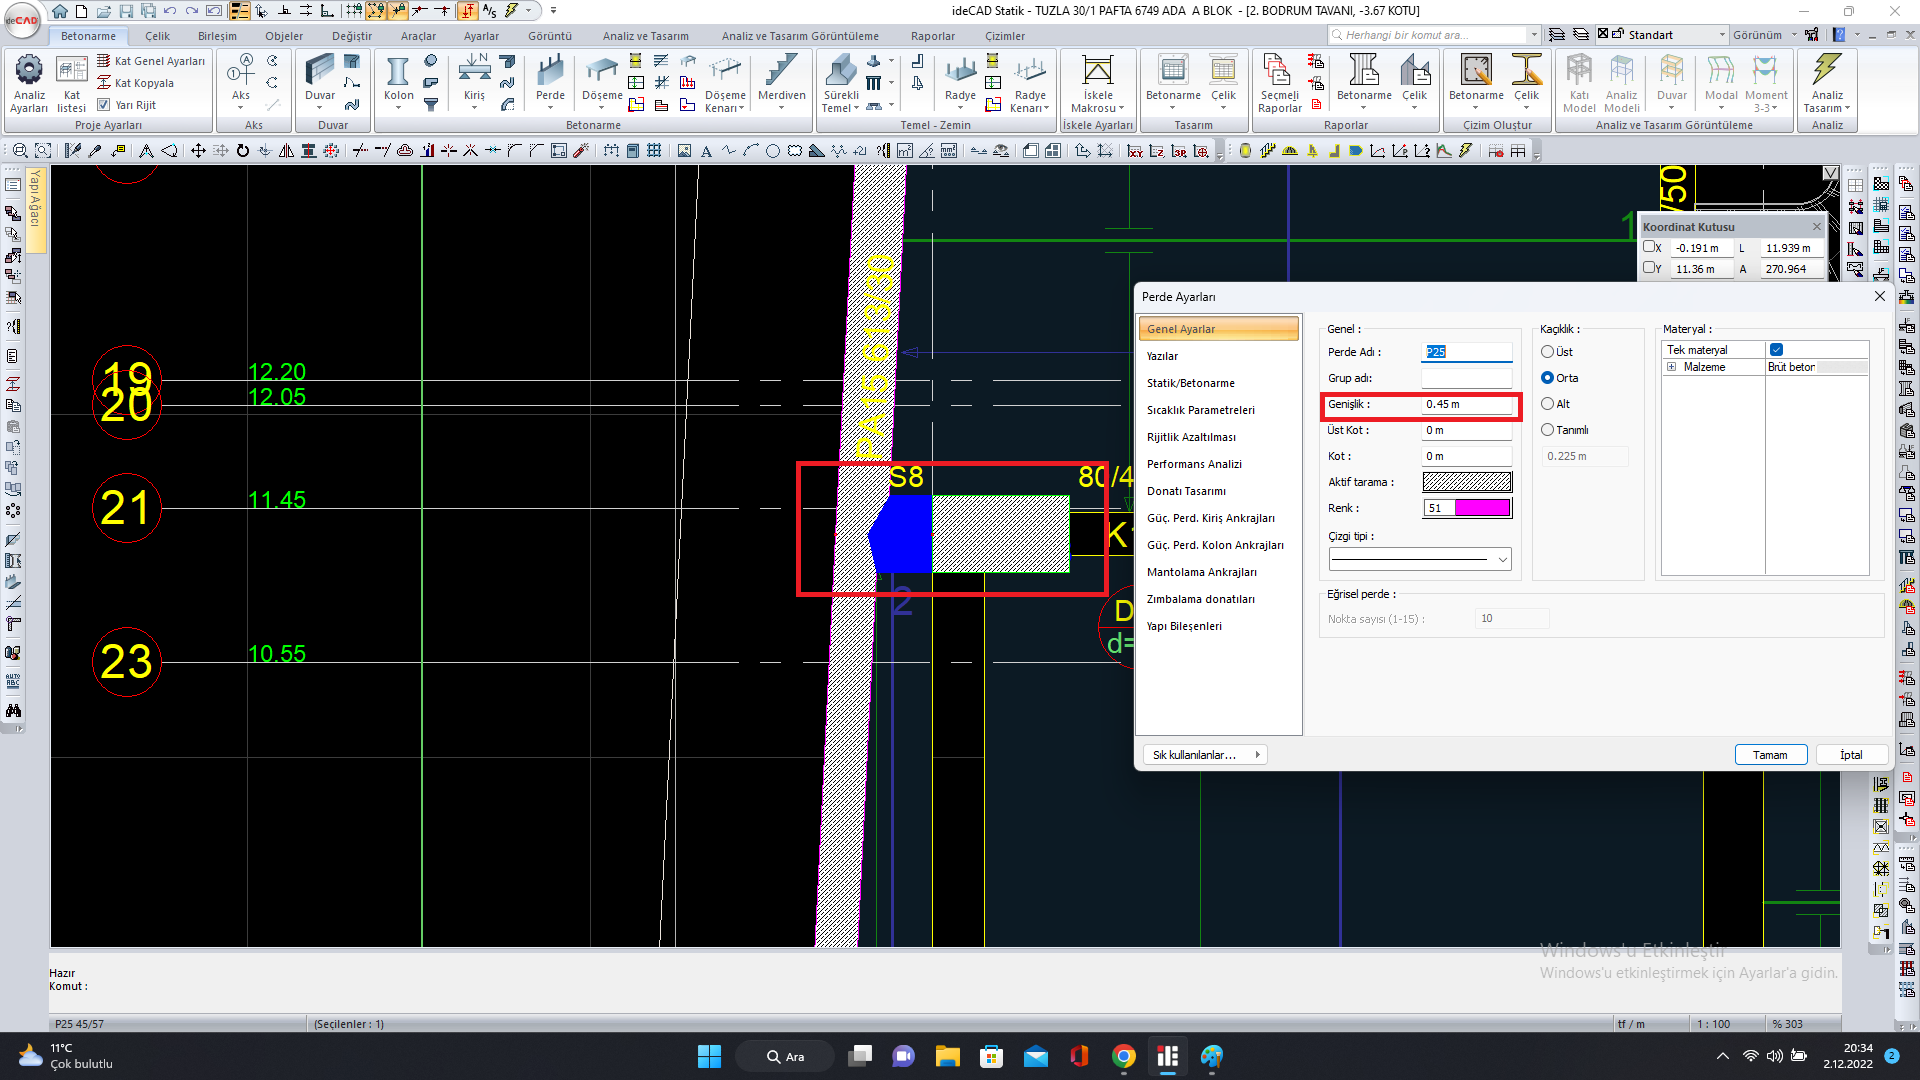Show the Katı Model view
Screen dimensions: 1920x1080
[1579, 82]
